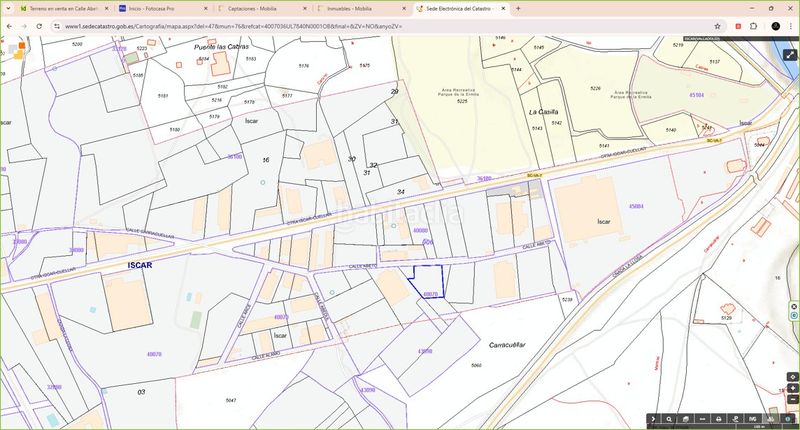
Task: Click parcel number 5225 in recreation area
Action: 462,102
